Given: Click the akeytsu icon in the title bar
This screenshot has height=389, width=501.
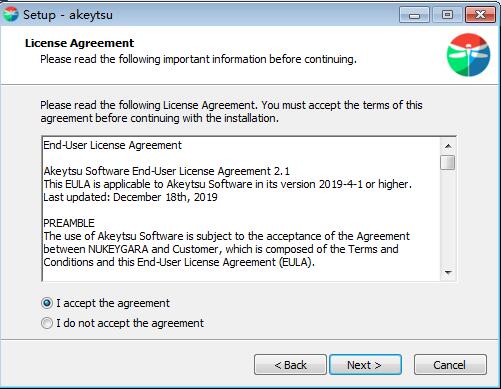Looking at the screenshot, I should point(10,14).
